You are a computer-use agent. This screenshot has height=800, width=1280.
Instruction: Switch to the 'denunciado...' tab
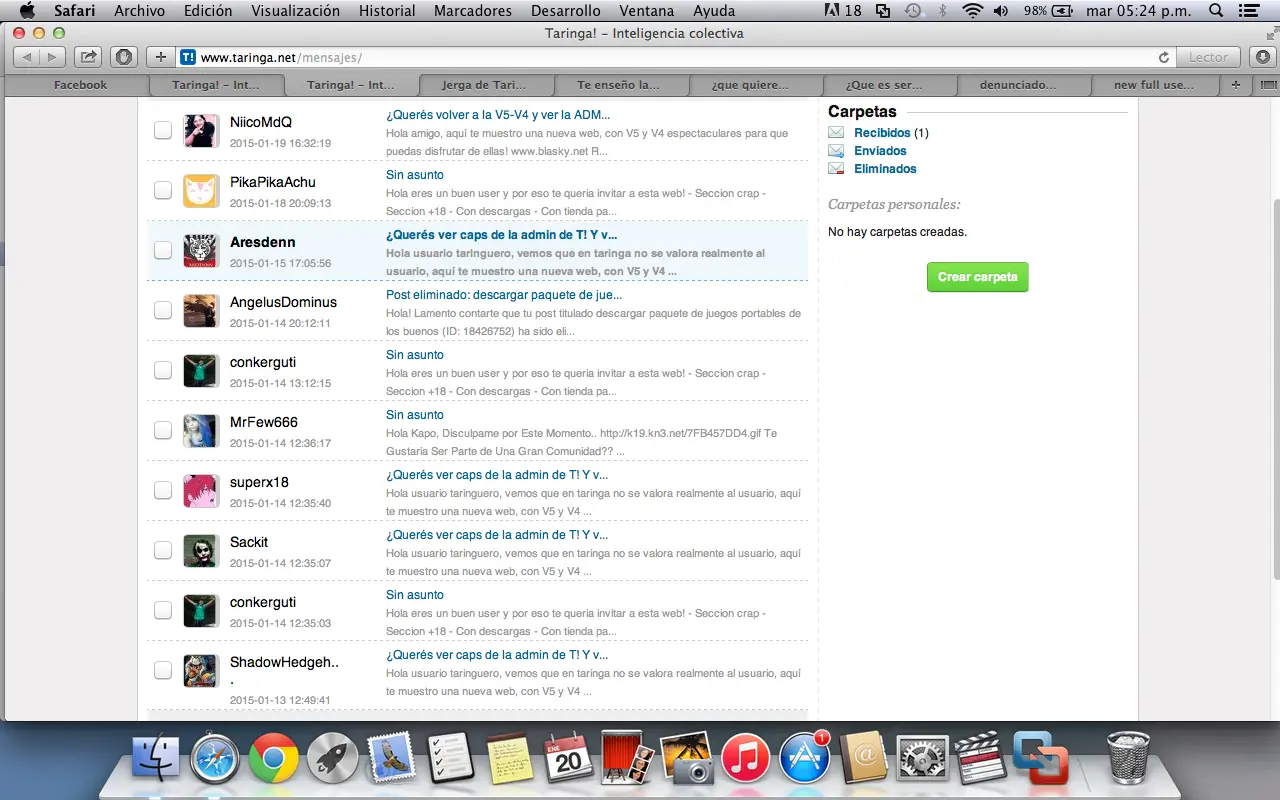(x=1022, y=85)
